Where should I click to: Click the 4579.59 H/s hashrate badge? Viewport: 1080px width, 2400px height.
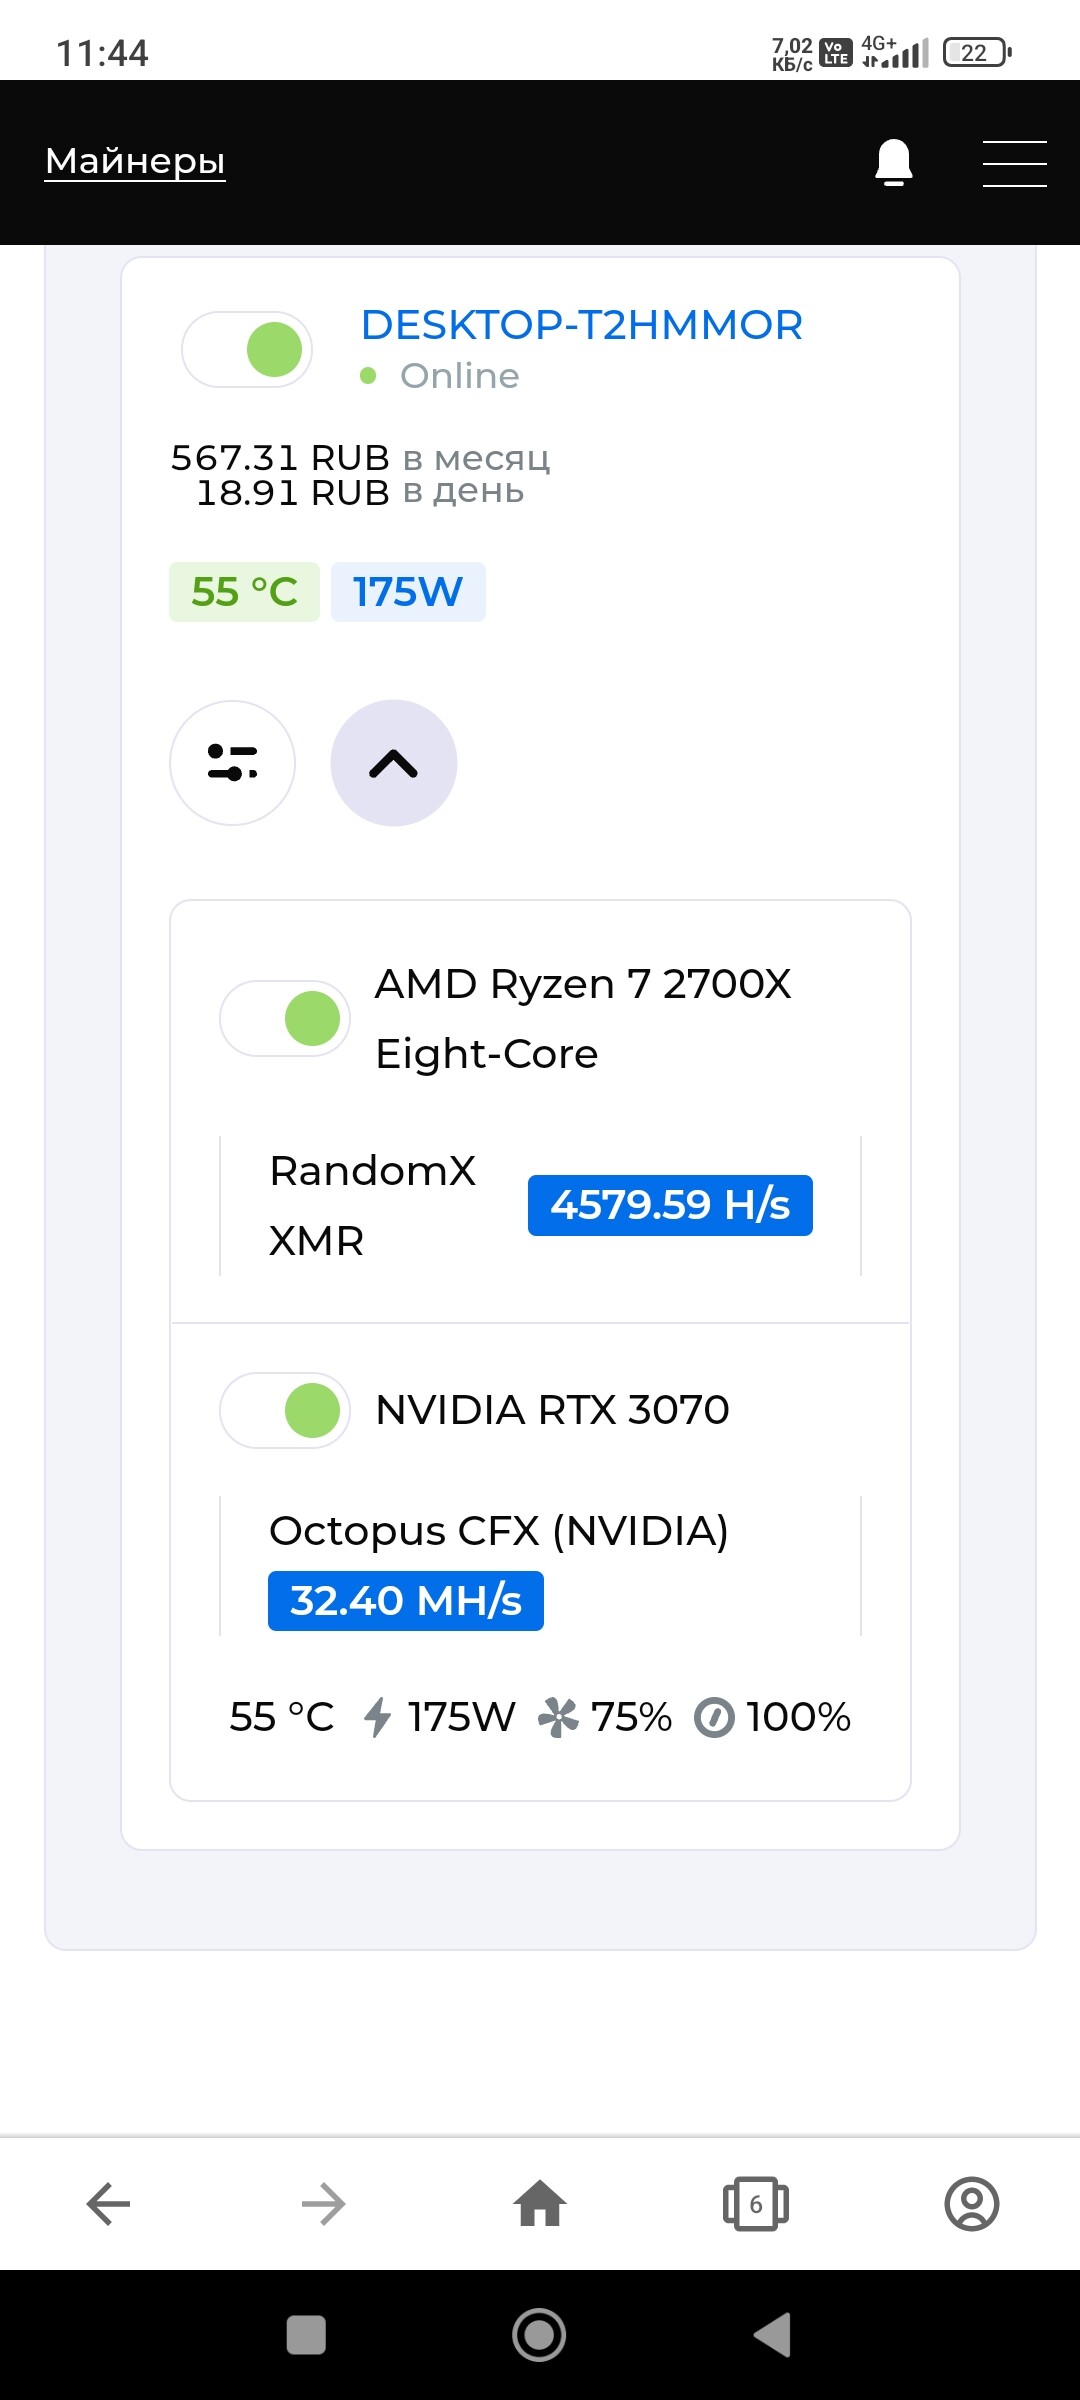pyautogui.click(x=670, y=1205)
